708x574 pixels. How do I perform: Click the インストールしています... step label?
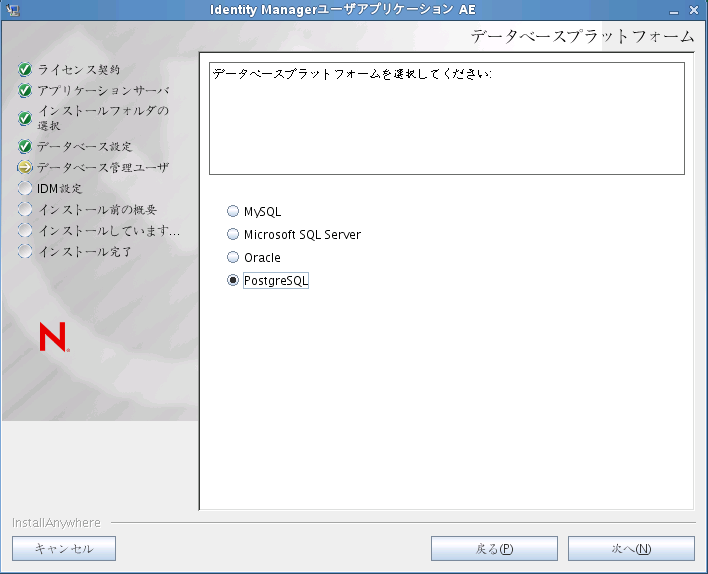click(x=109, y=231)
